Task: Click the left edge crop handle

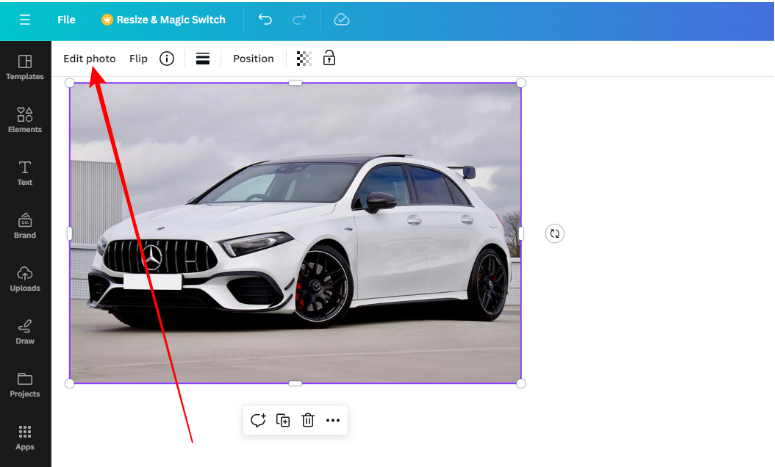Action: click(70, 233)
